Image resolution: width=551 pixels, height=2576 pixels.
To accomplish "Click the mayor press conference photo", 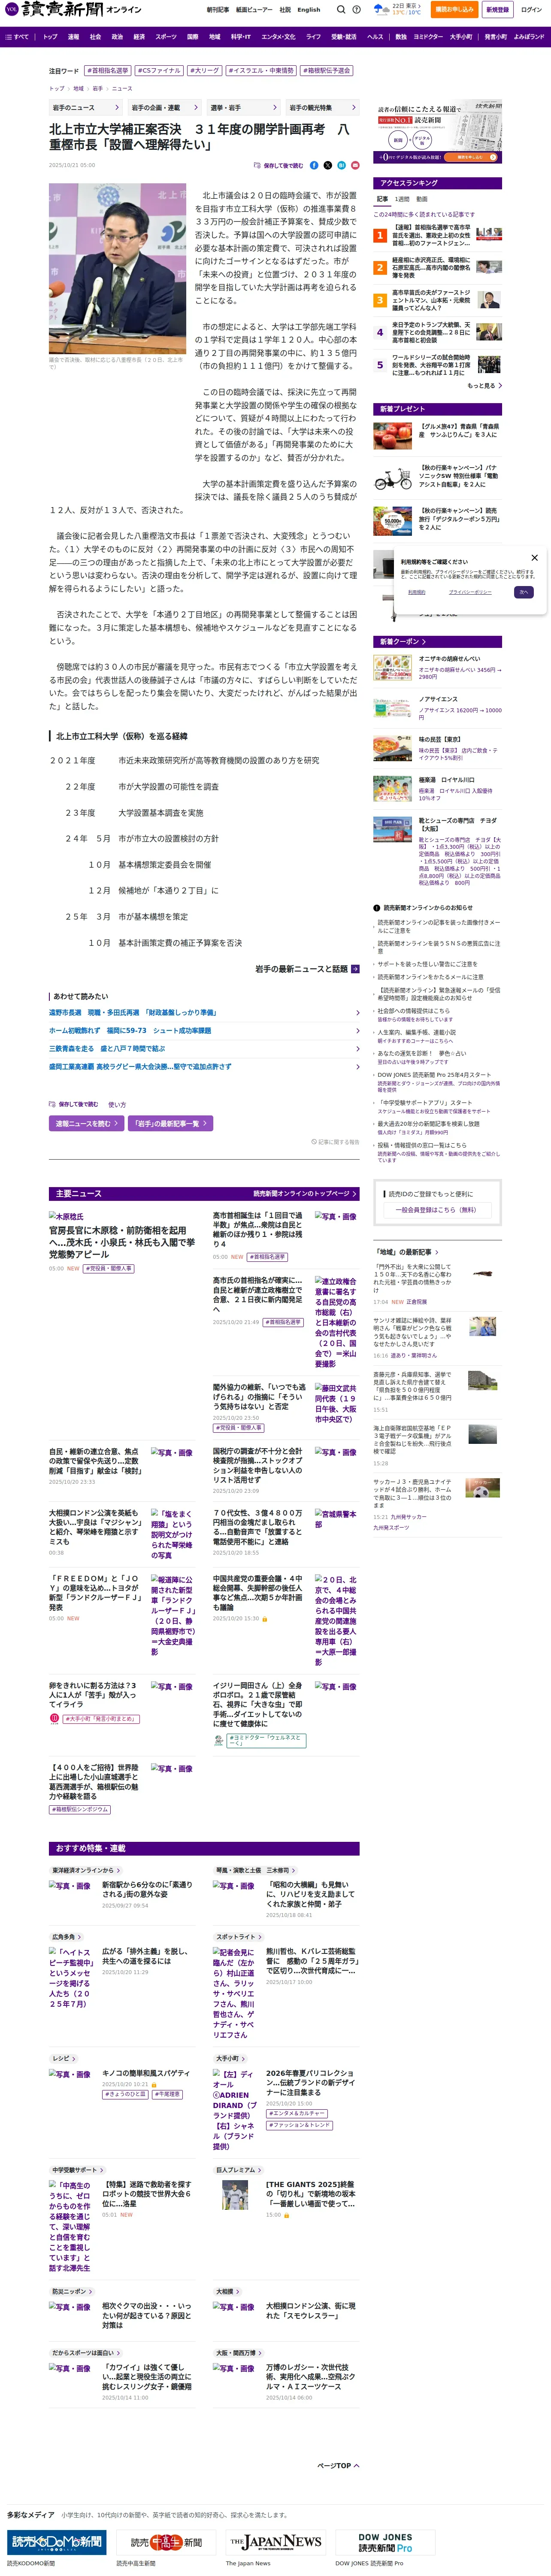I will pos(117,268).
